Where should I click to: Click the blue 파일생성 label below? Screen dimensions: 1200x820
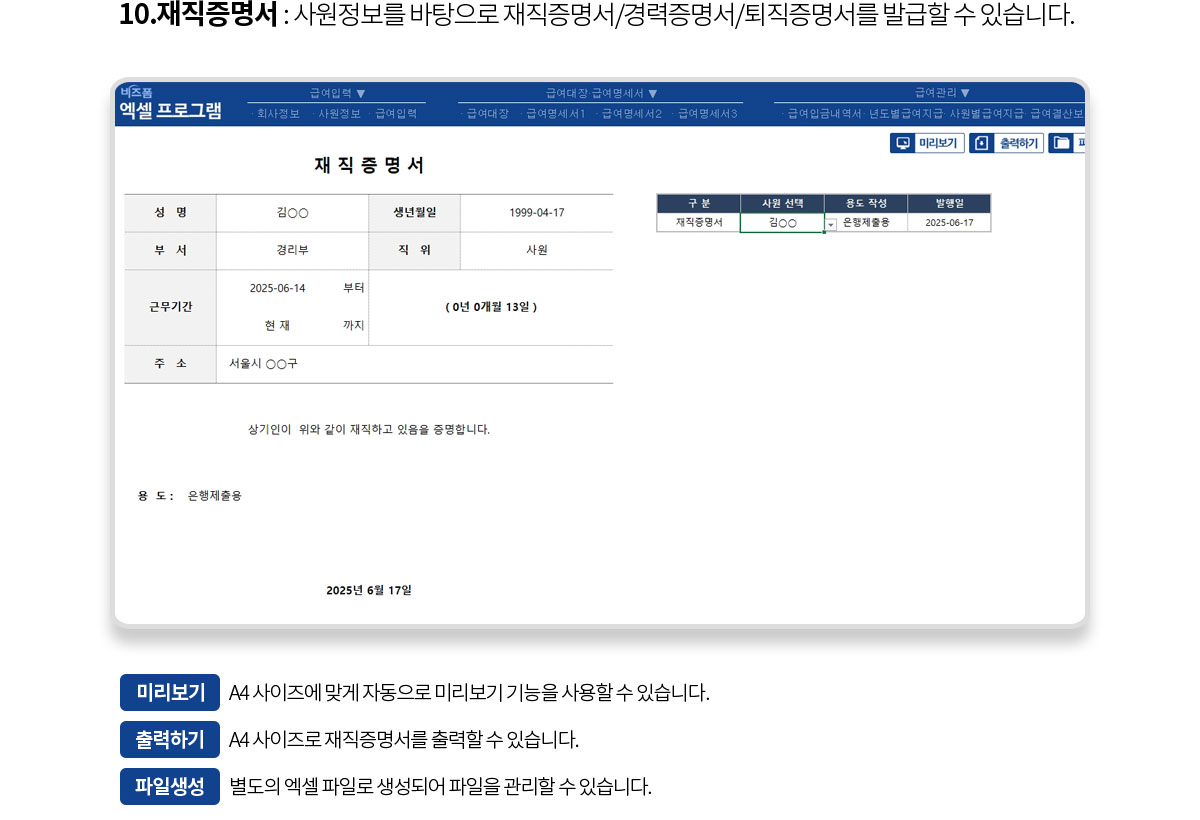point(170,787)
